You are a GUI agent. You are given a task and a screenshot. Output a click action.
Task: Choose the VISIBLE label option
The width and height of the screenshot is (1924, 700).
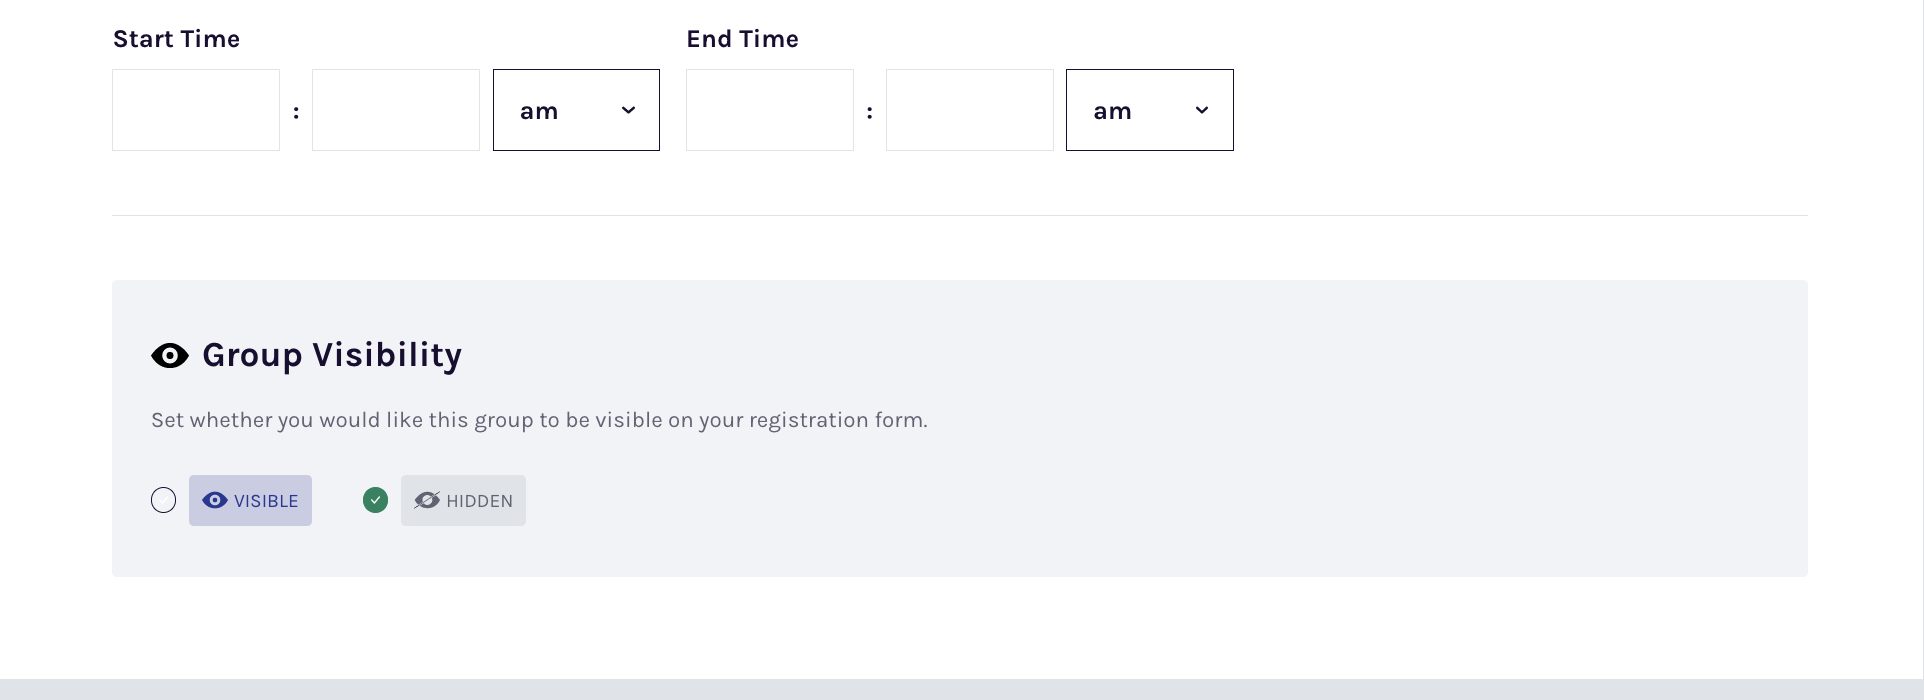[x=266, y=501]
